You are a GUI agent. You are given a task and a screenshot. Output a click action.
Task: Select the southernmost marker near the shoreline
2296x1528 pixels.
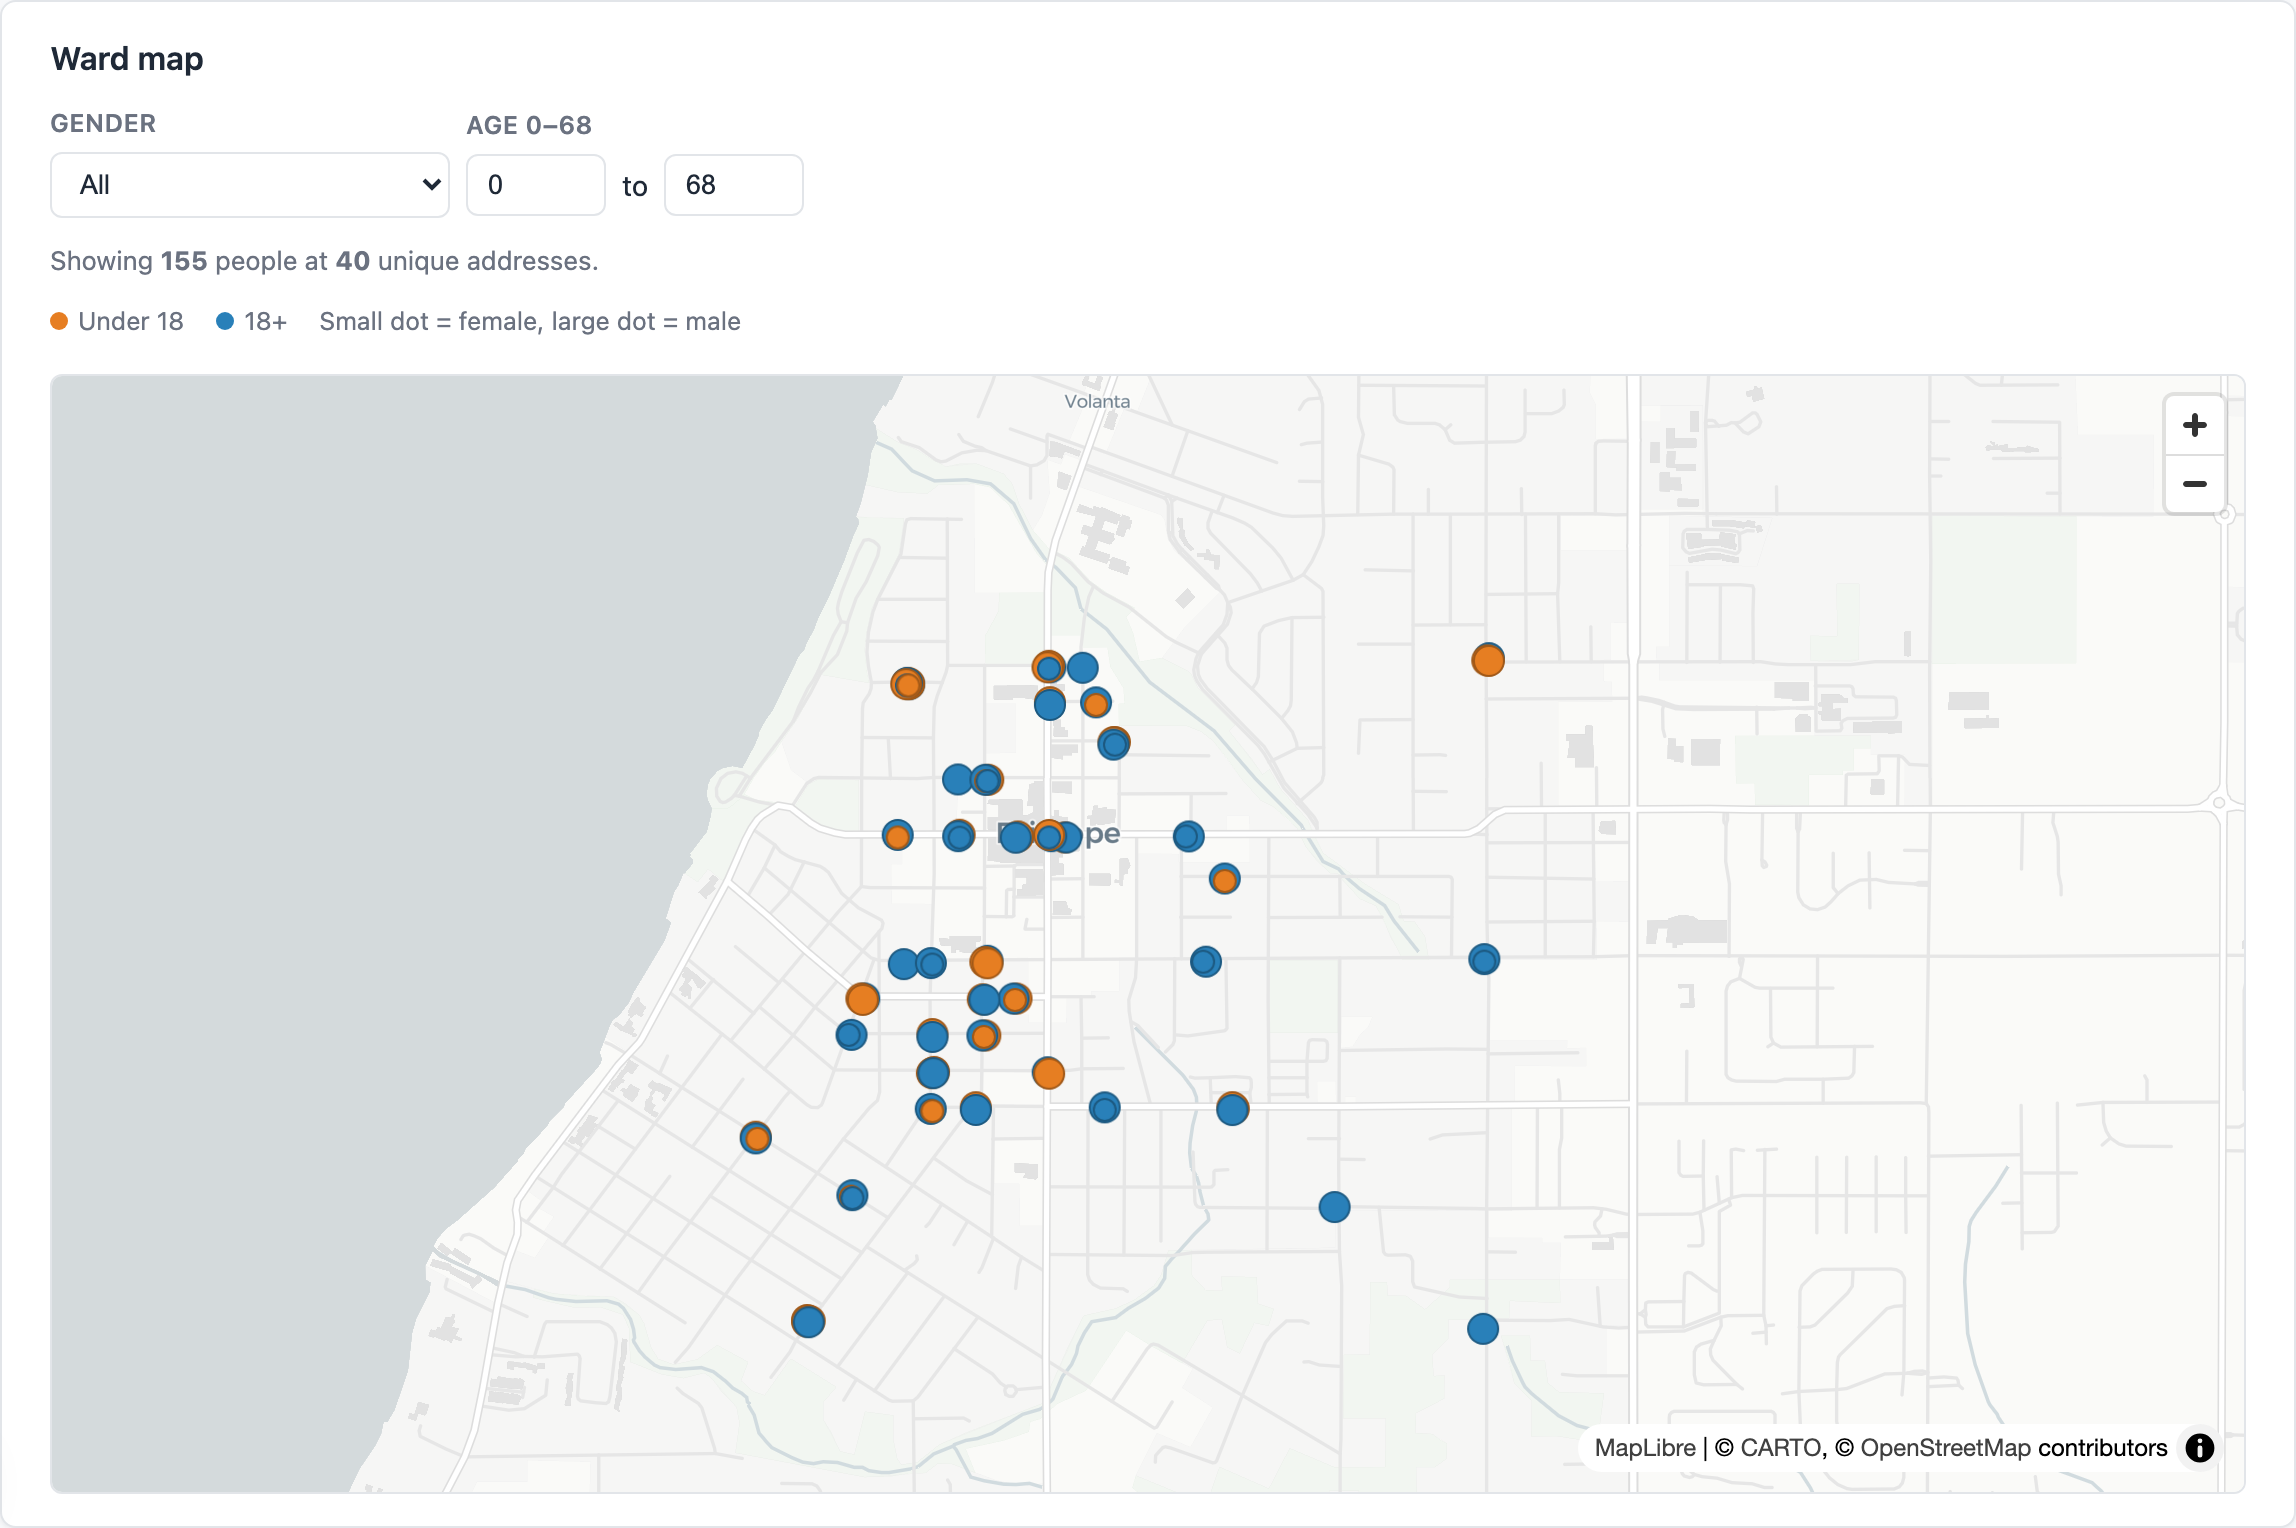pyautogui.click(x=808, y=1321)
